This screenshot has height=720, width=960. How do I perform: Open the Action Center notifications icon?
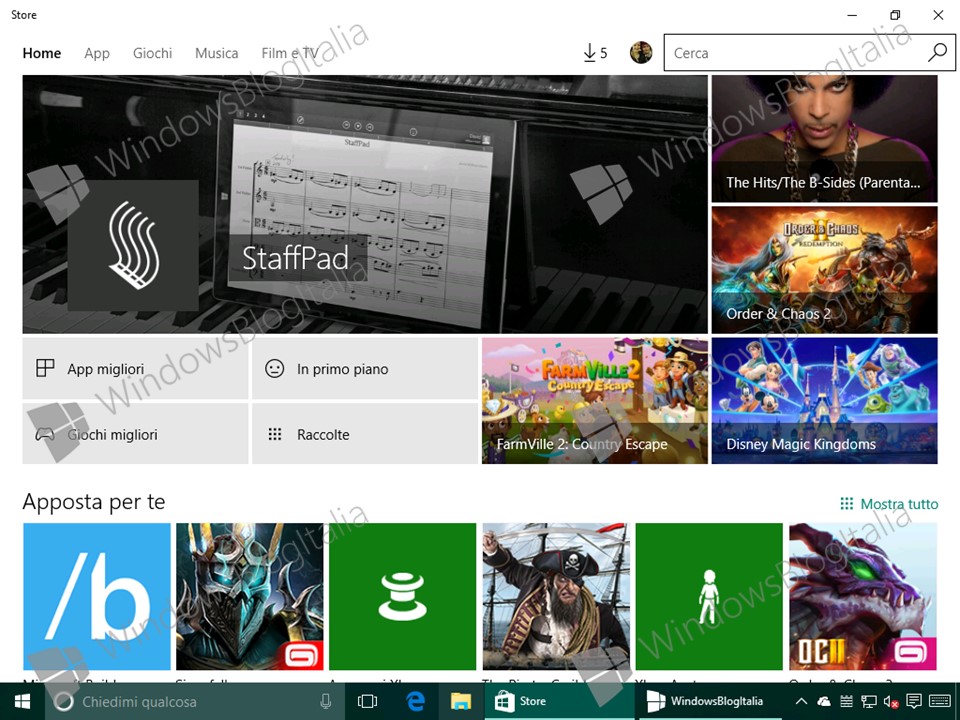(x=913, y=702)
